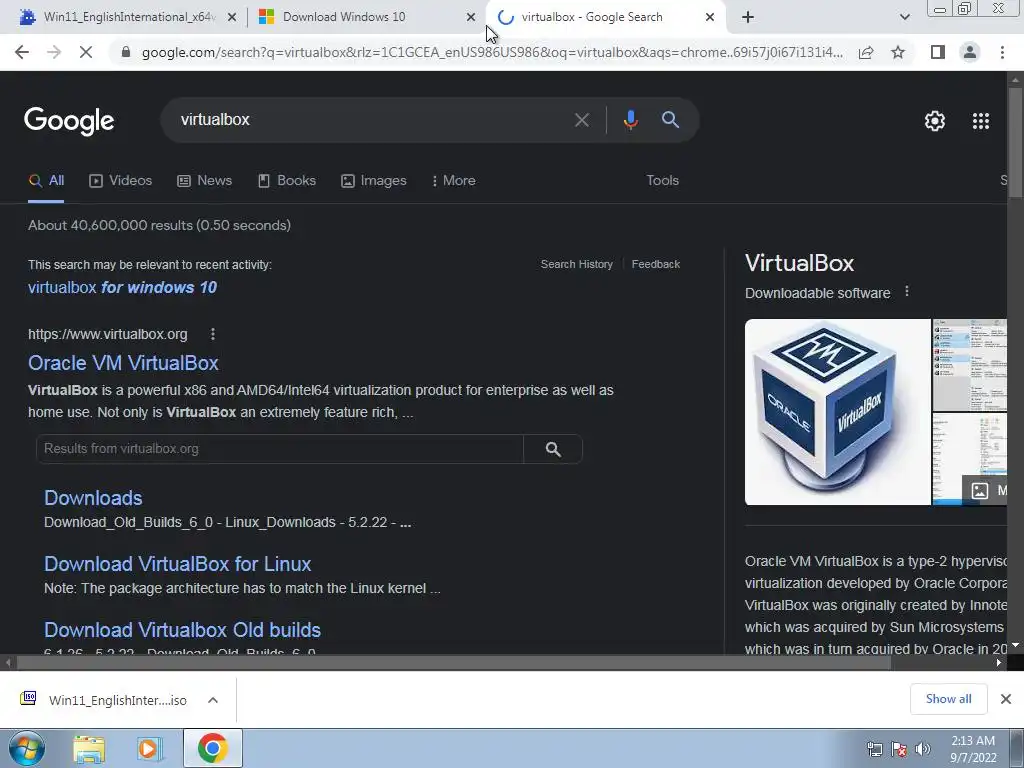
Task: Switch to the Download Windows 10 tab
Action: [x=344, y=17]
